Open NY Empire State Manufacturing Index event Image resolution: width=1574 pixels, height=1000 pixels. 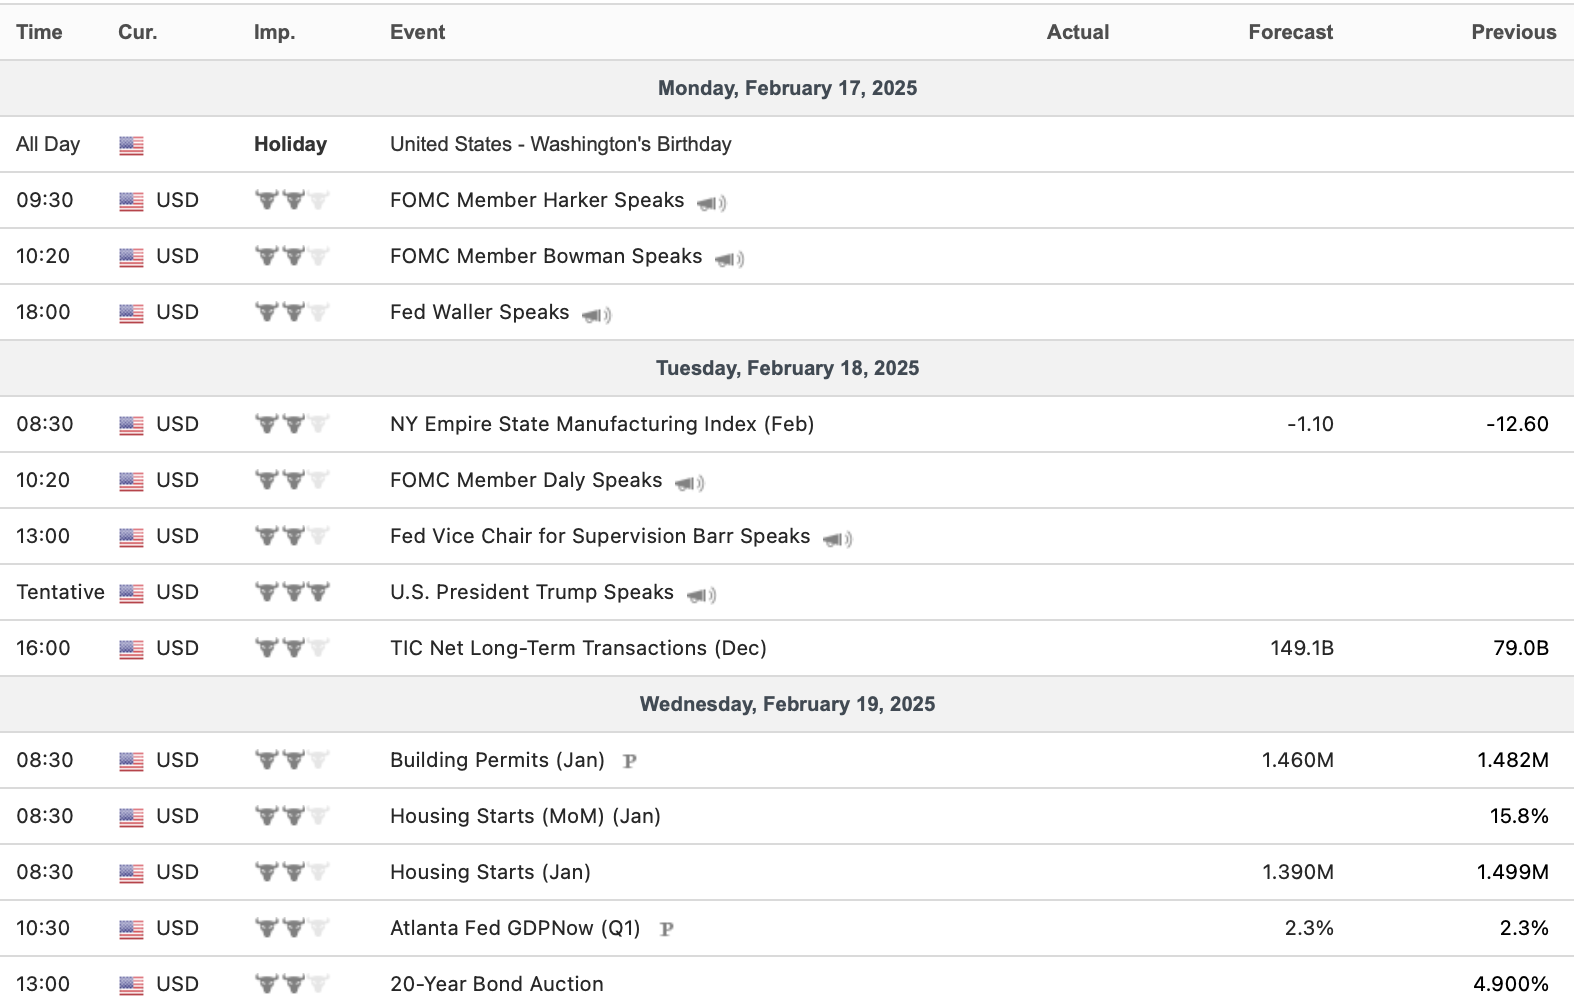(x=601, y=424)
